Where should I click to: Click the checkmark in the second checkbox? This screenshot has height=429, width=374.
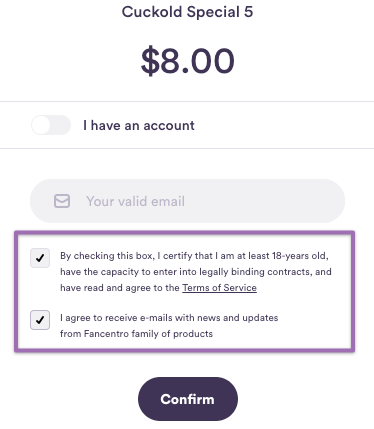(x=40, y=320)
